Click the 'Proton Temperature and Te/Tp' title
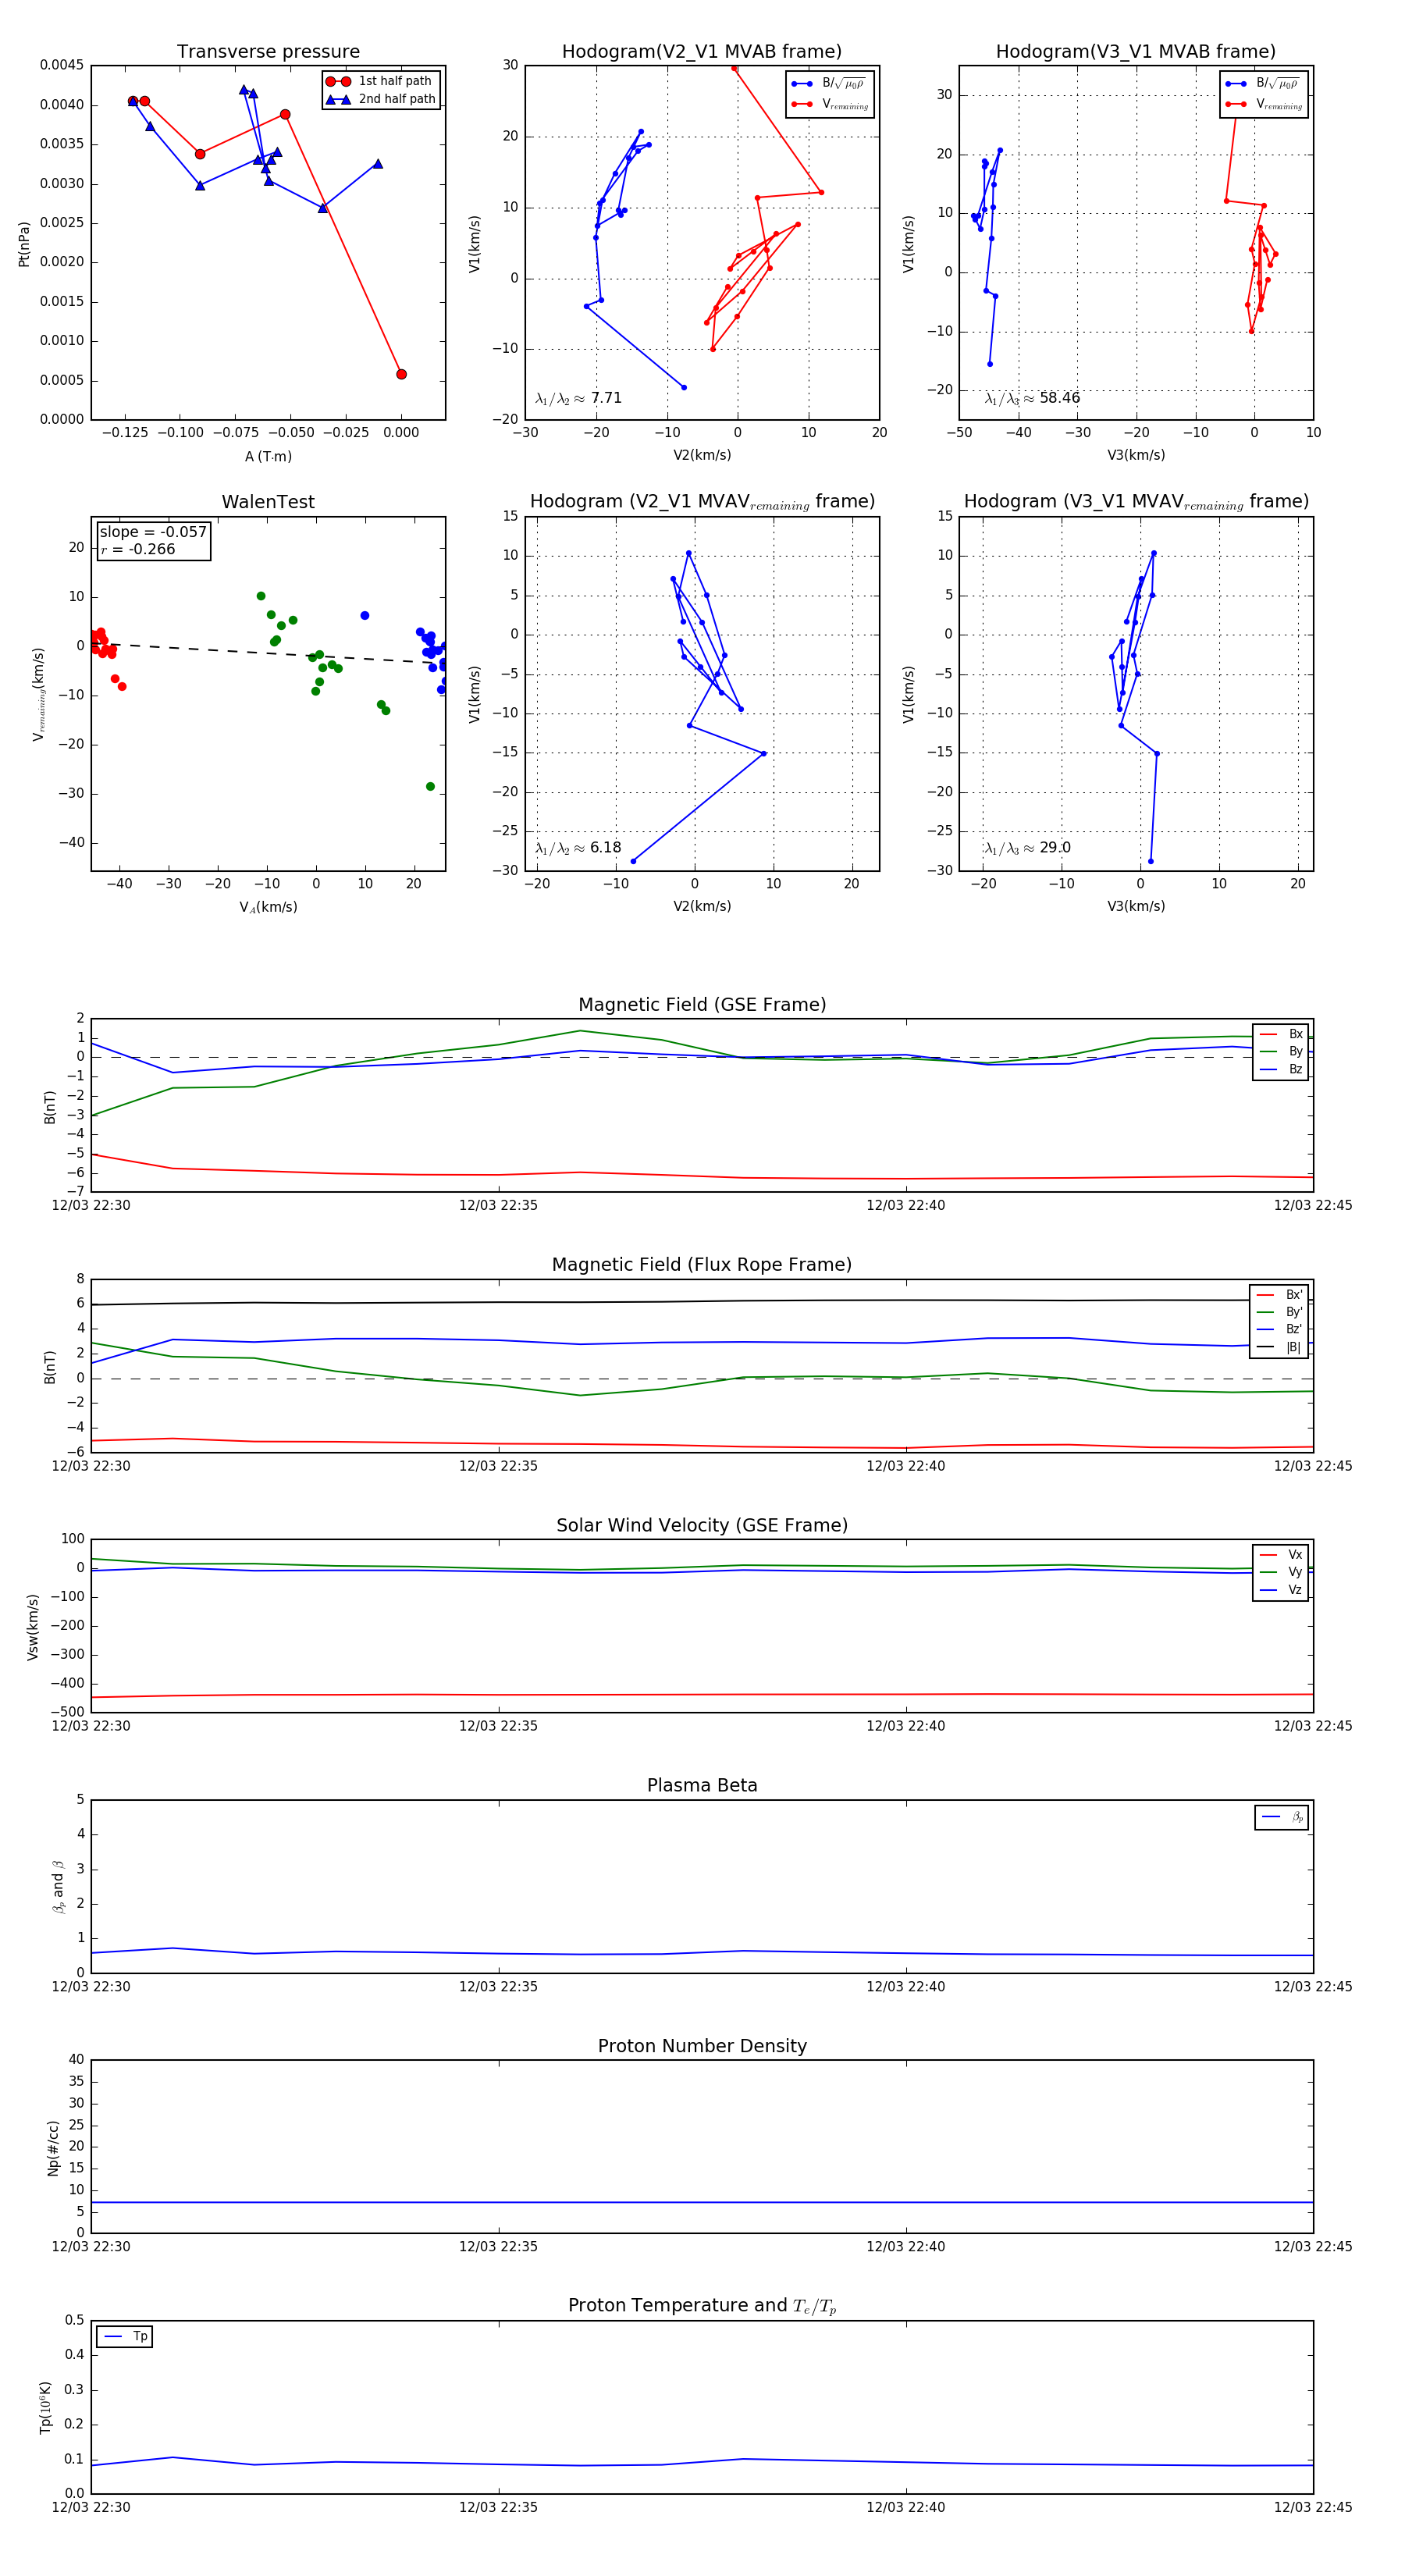The image size is (1405, 2576). tap(702, 2305)
